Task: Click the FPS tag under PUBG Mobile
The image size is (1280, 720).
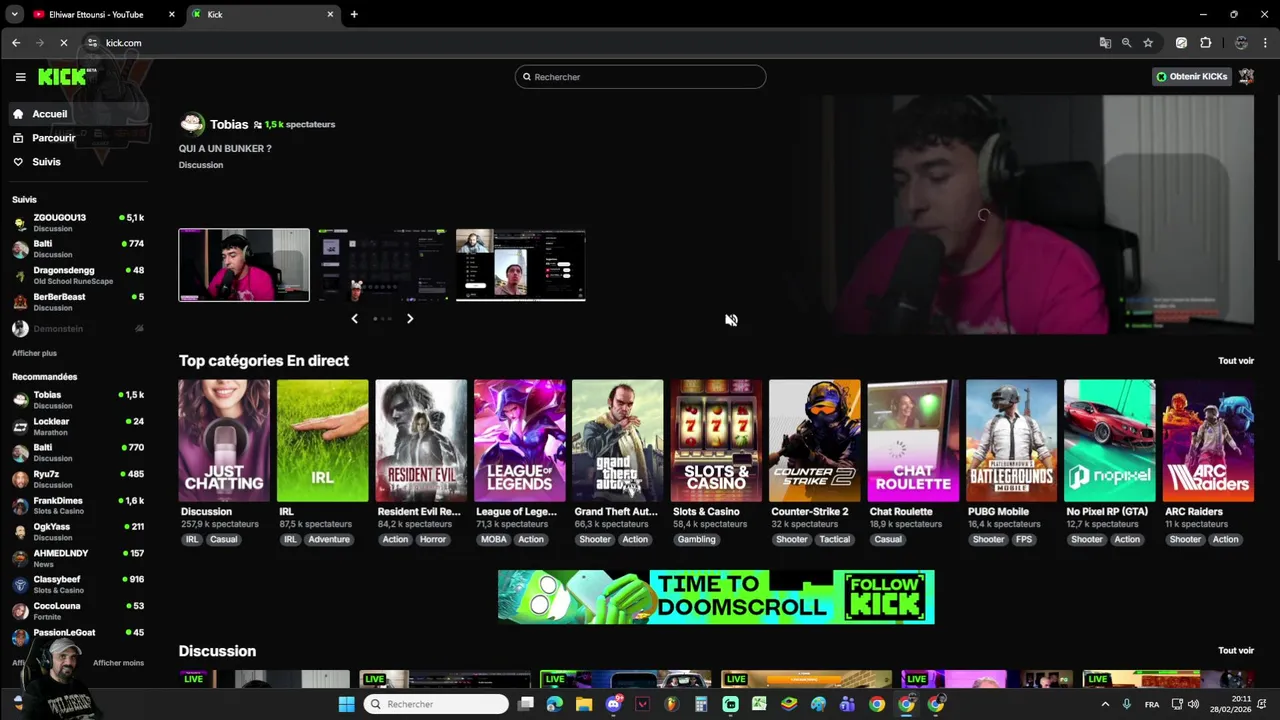Action: point(1024,539)
